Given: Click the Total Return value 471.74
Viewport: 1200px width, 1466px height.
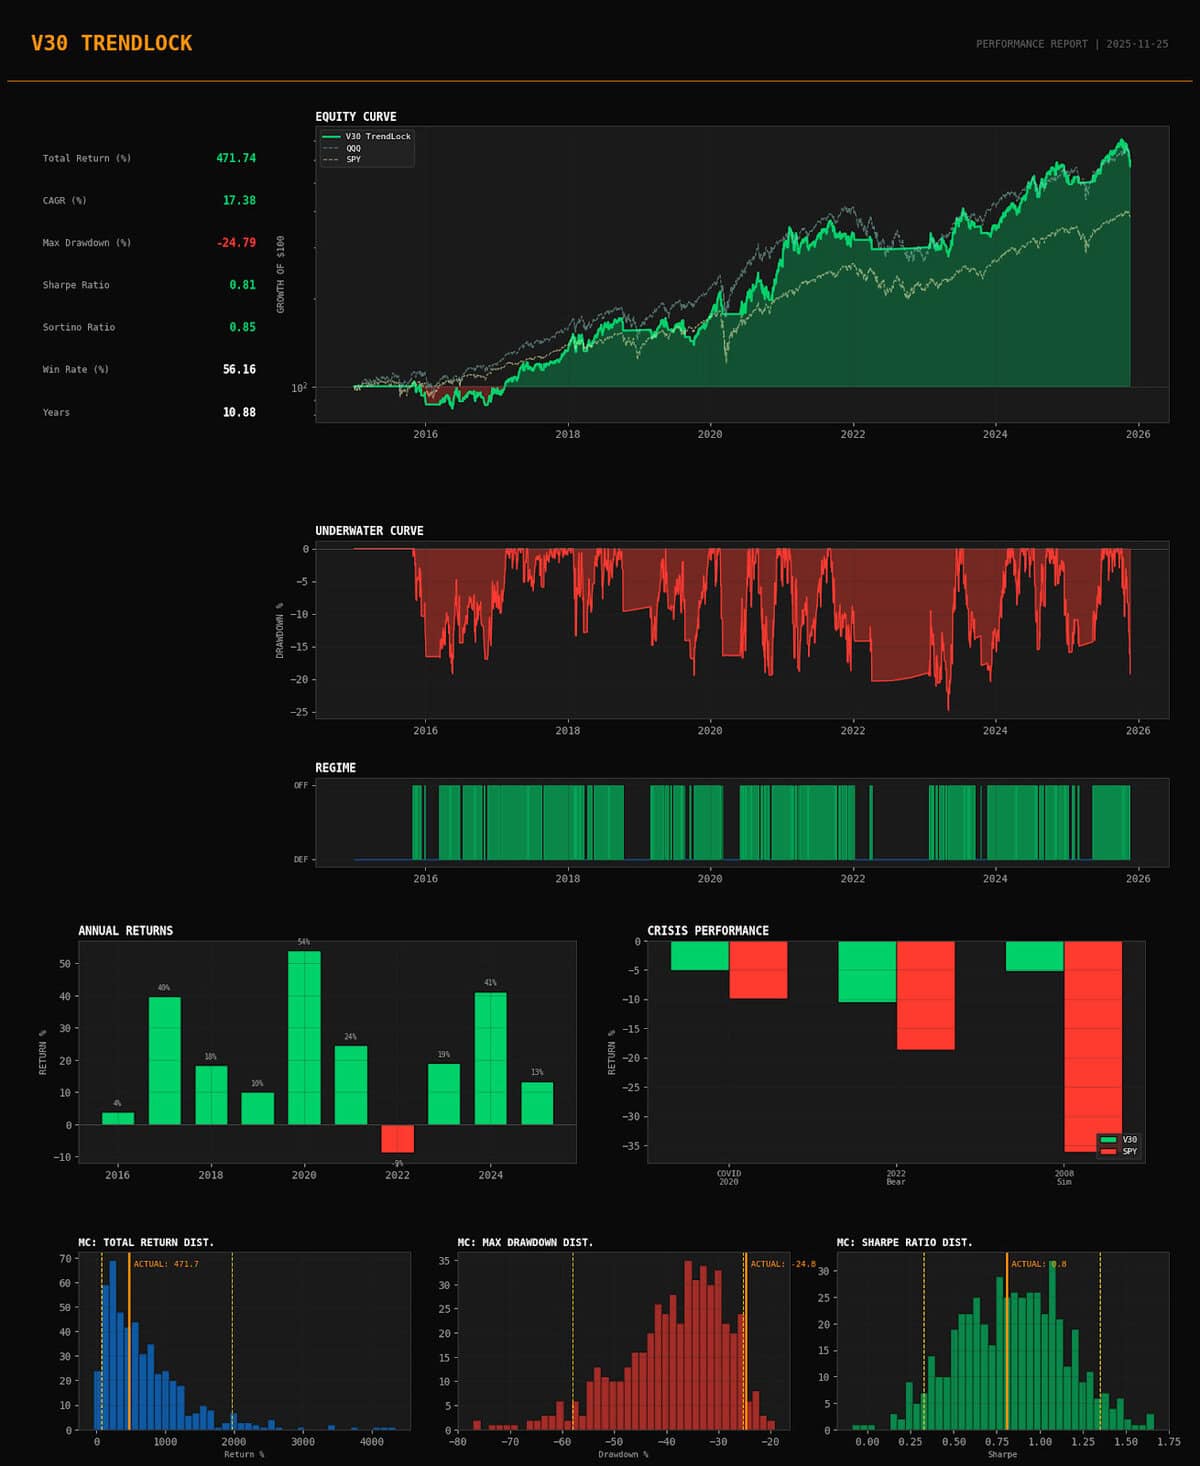Looking at the screenshot, I should (x=236, y=158).
